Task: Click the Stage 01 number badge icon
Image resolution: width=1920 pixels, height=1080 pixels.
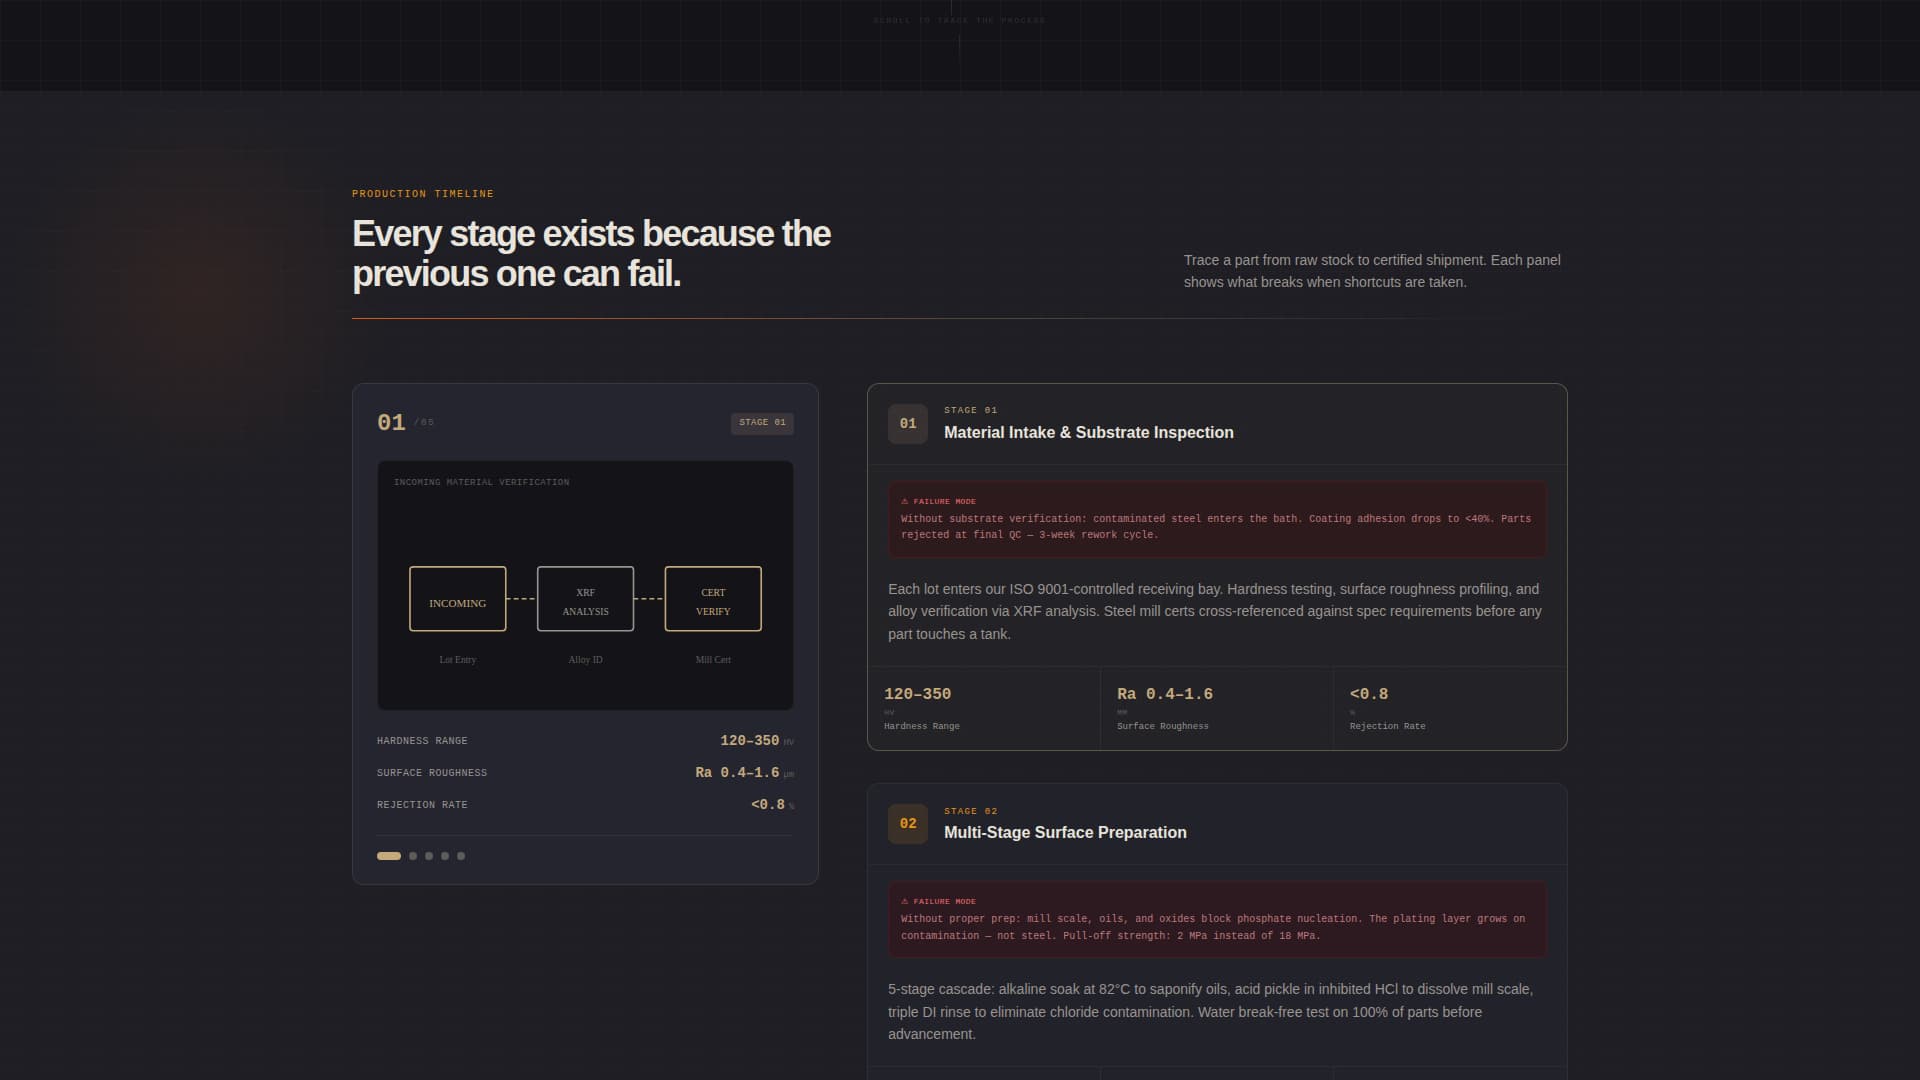Action: click(907, 424)
